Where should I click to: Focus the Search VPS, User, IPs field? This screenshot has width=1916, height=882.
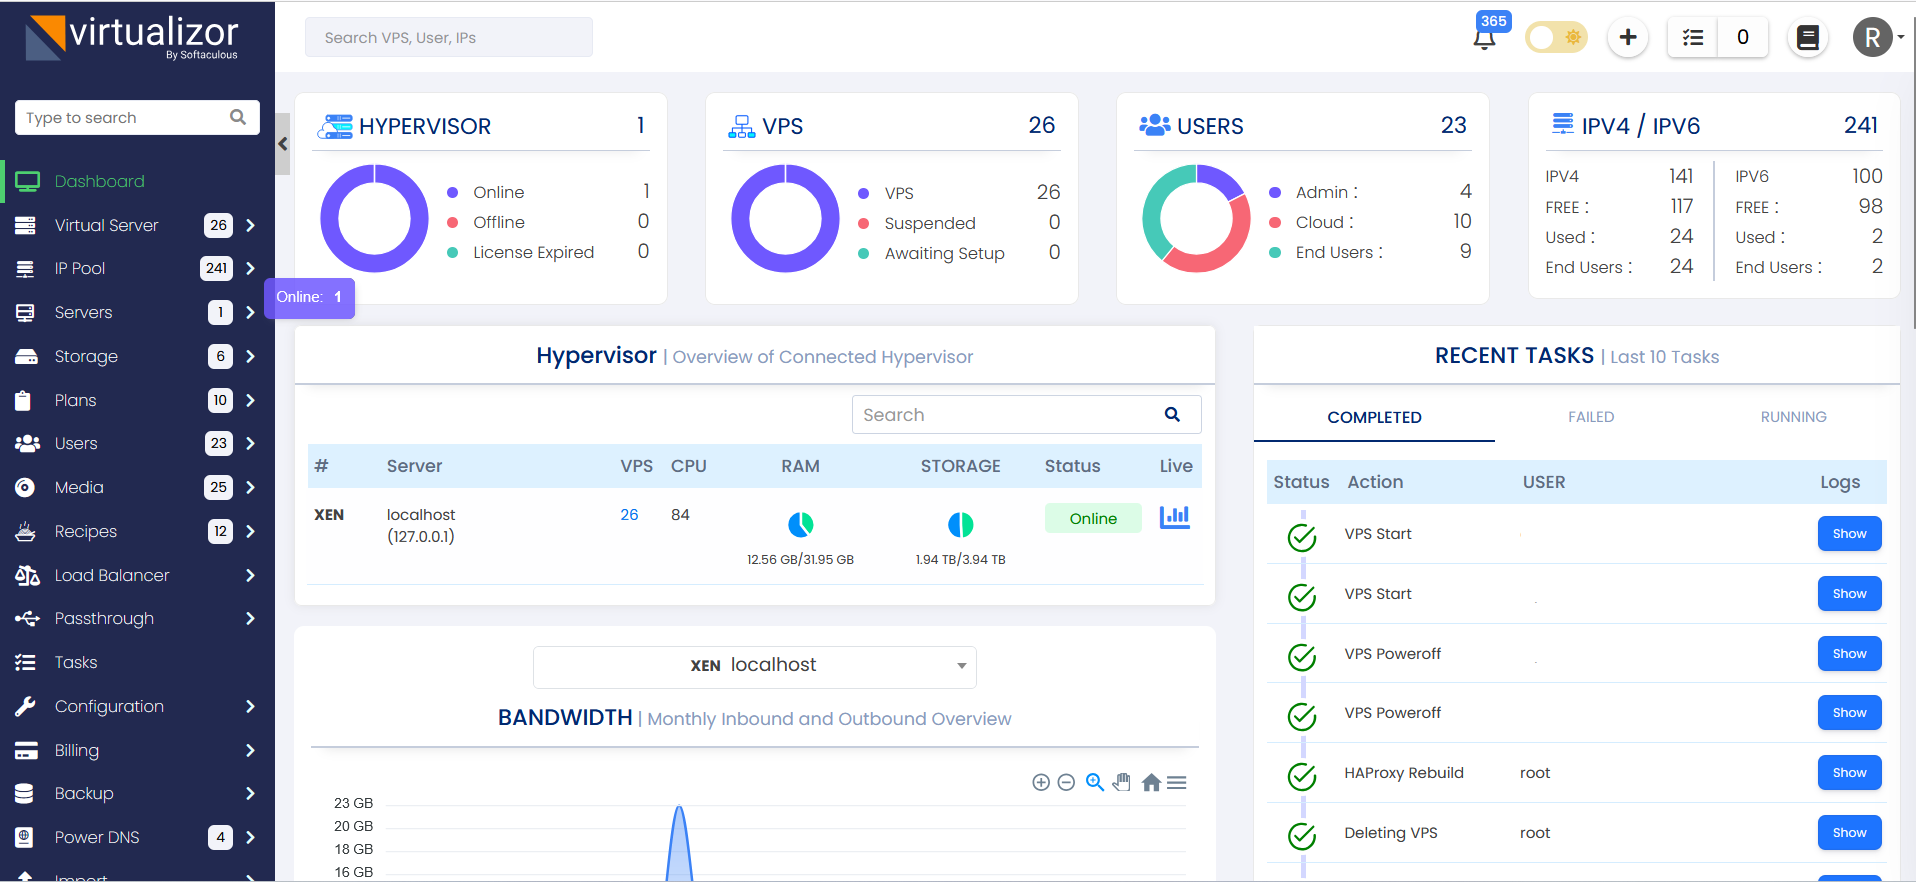click(x=449, y=38)
